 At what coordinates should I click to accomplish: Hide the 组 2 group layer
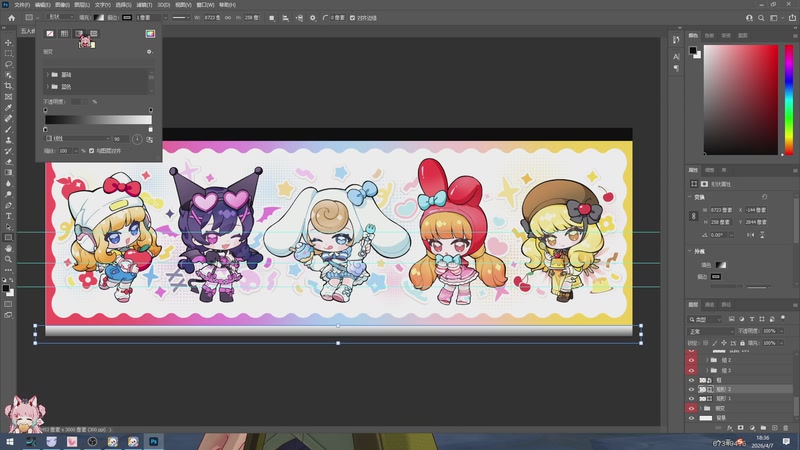[x=691, y=360]
